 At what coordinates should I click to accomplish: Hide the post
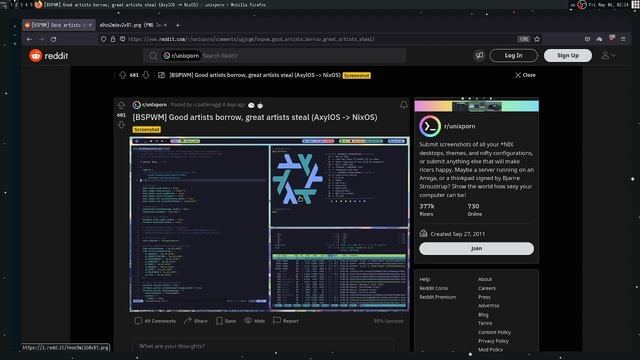(x=255, y=321)
